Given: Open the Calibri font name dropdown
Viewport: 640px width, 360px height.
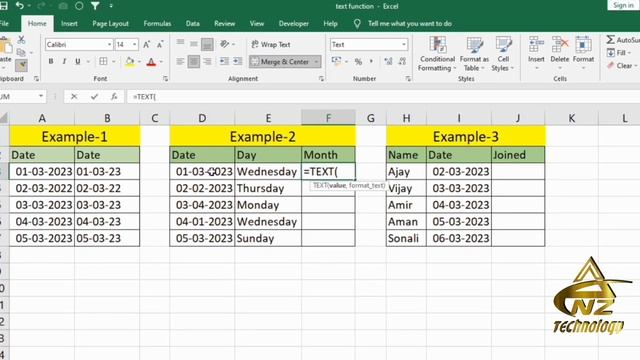Looking at the screenshot, I should pyautogui.click(x=109, y=44).
